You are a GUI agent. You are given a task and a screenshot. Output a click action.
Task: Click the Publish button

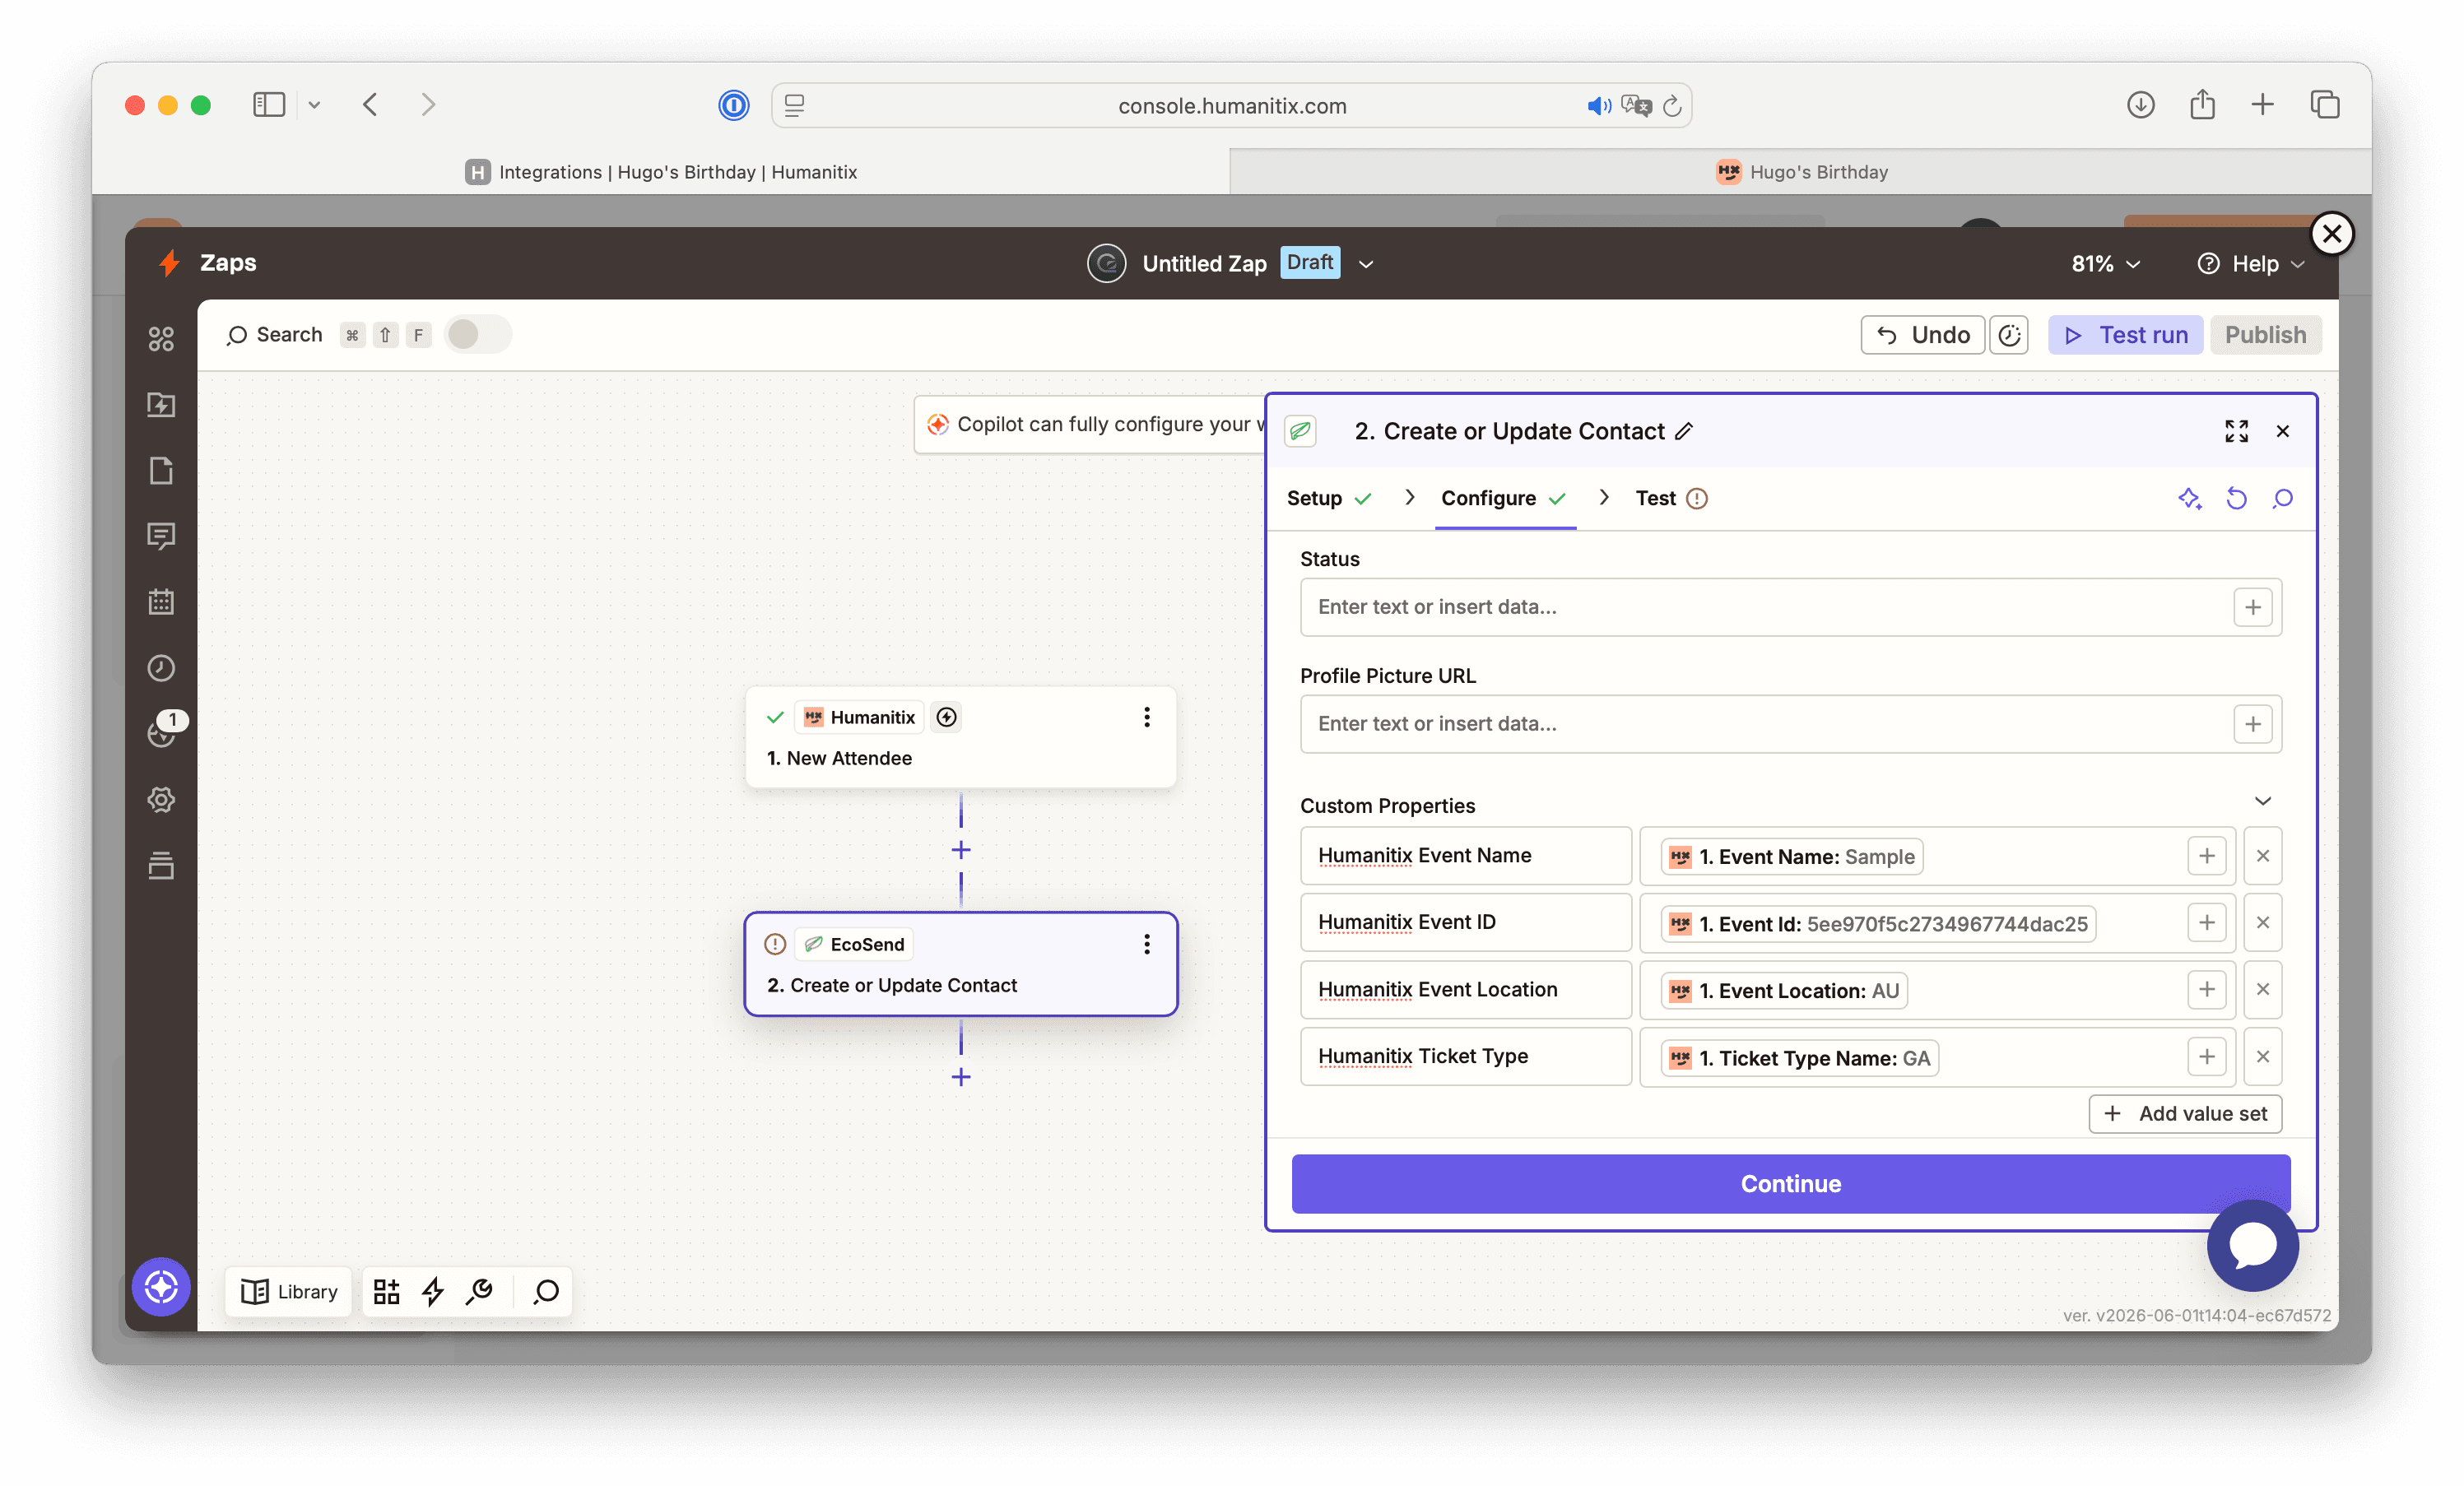tap(2265, 335)
